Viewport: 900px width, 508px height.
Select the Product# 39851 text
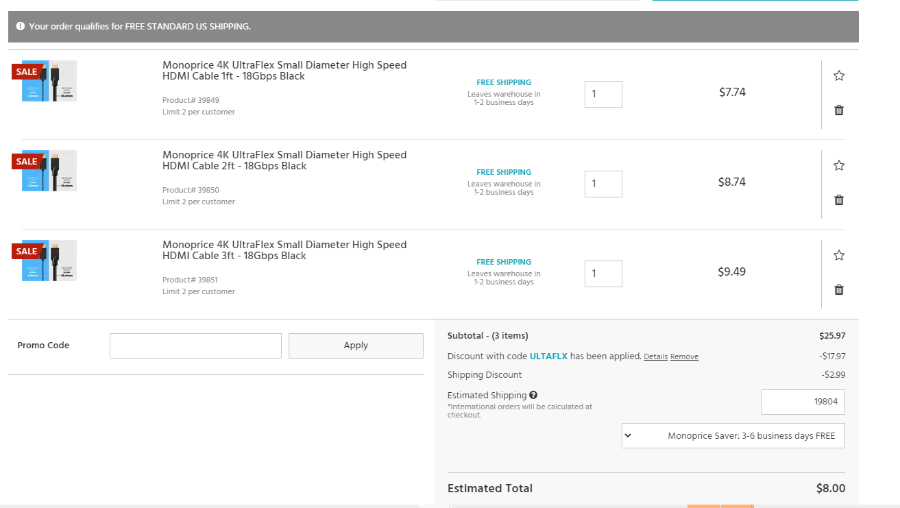[190, 280]
